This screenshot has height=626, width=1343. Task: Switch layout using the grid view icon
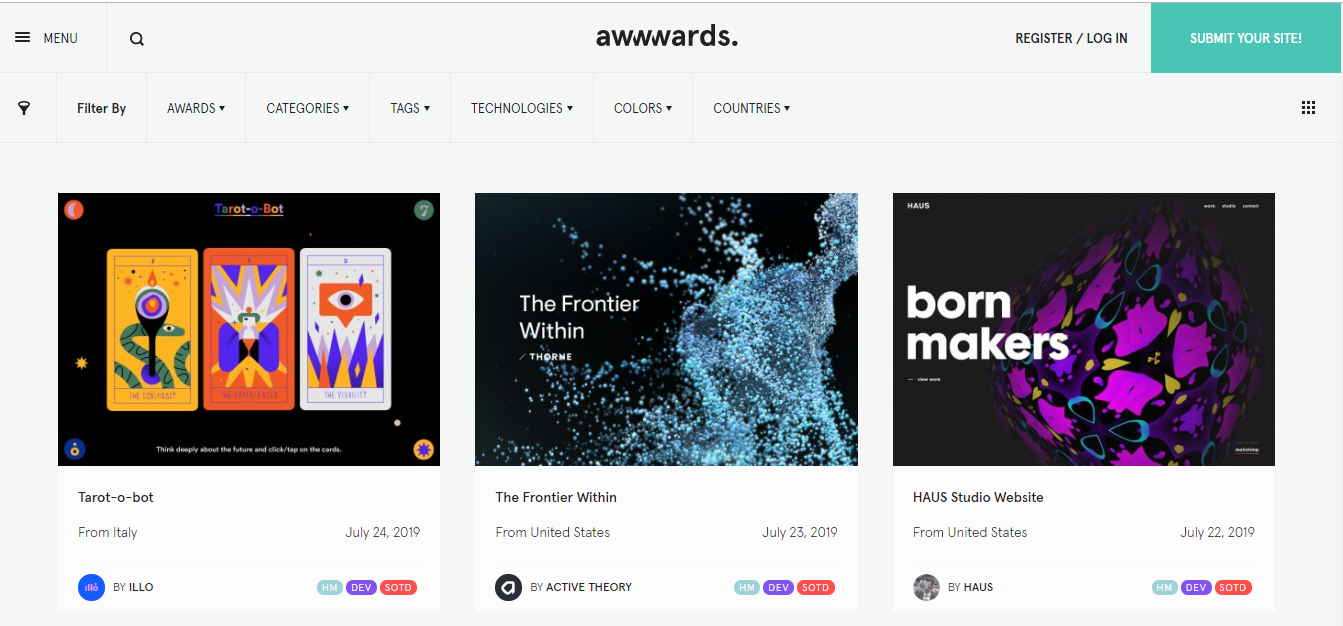(x=1308, y=108)
